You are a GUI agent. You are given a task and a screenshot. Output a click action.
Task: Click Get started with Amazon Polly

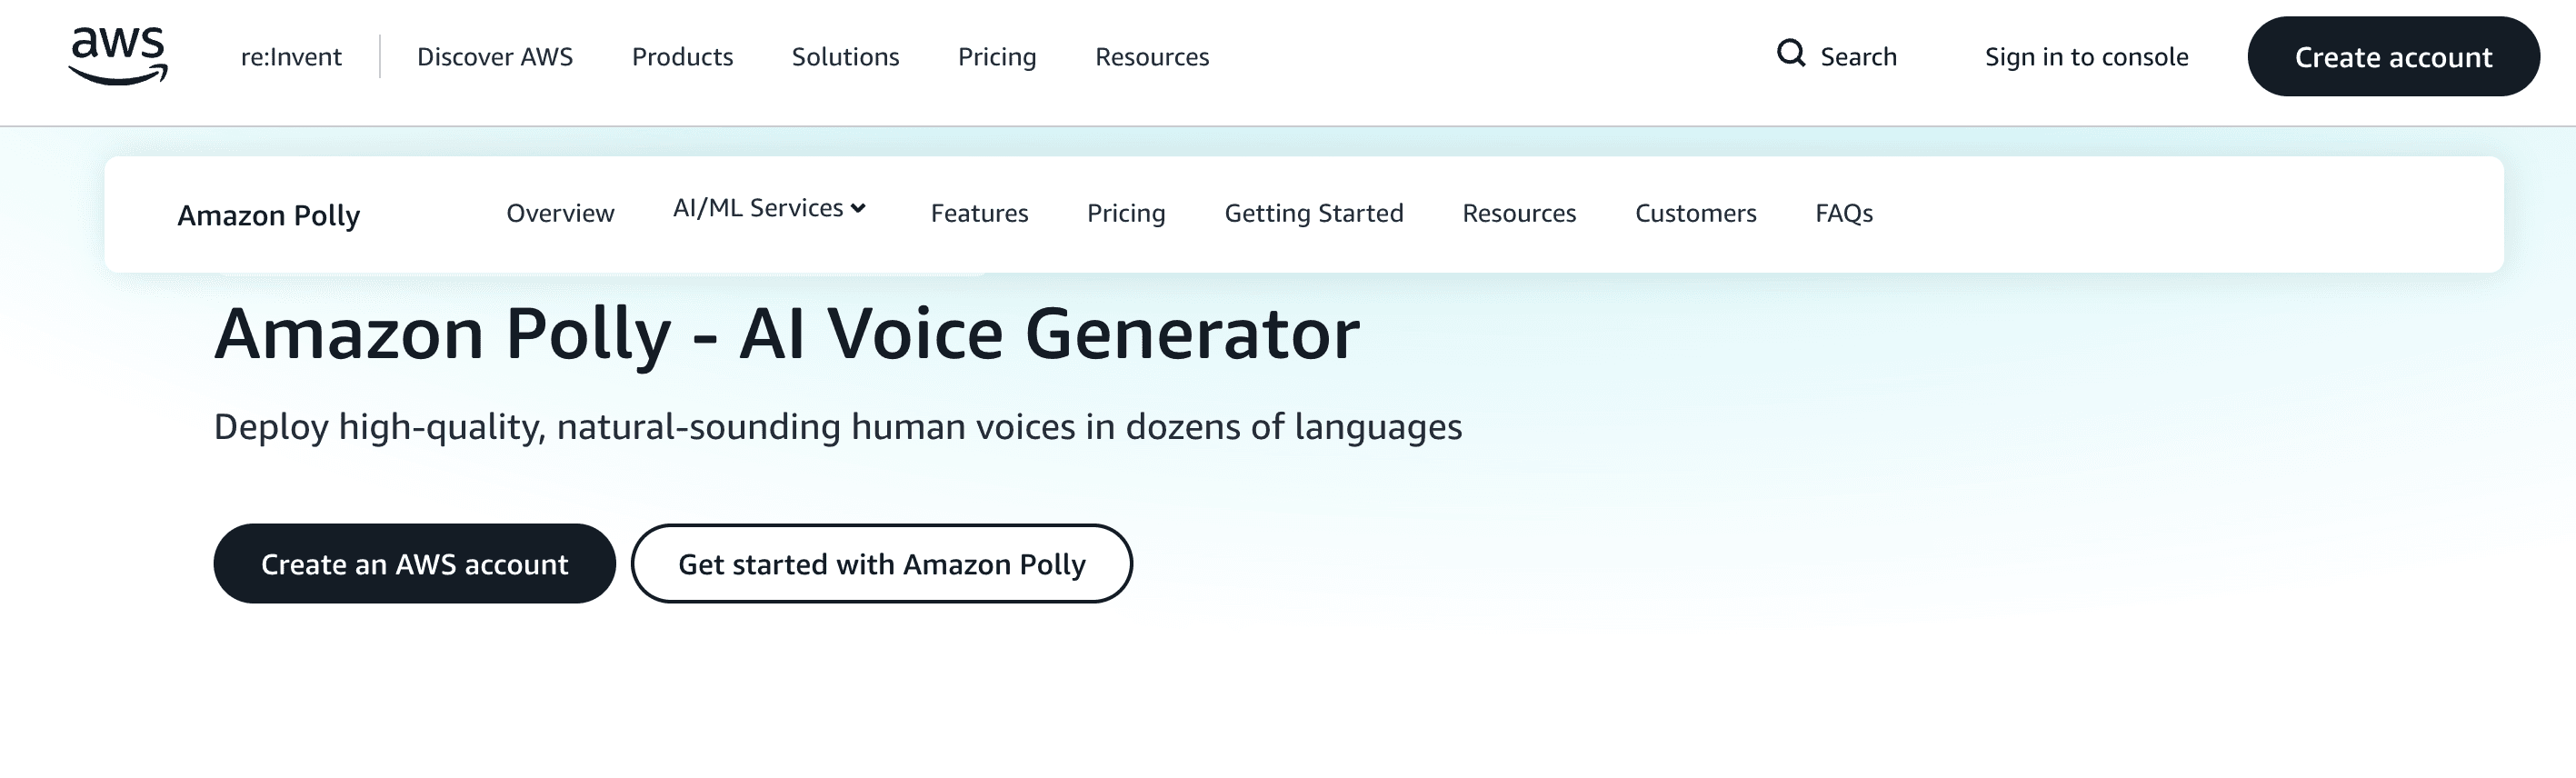(881, 564)
